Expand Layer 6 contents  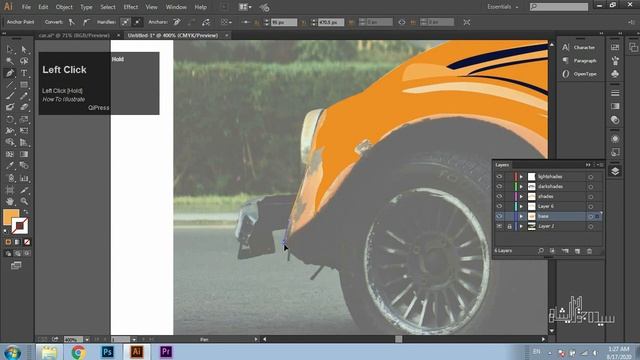[x=521, y=206]
